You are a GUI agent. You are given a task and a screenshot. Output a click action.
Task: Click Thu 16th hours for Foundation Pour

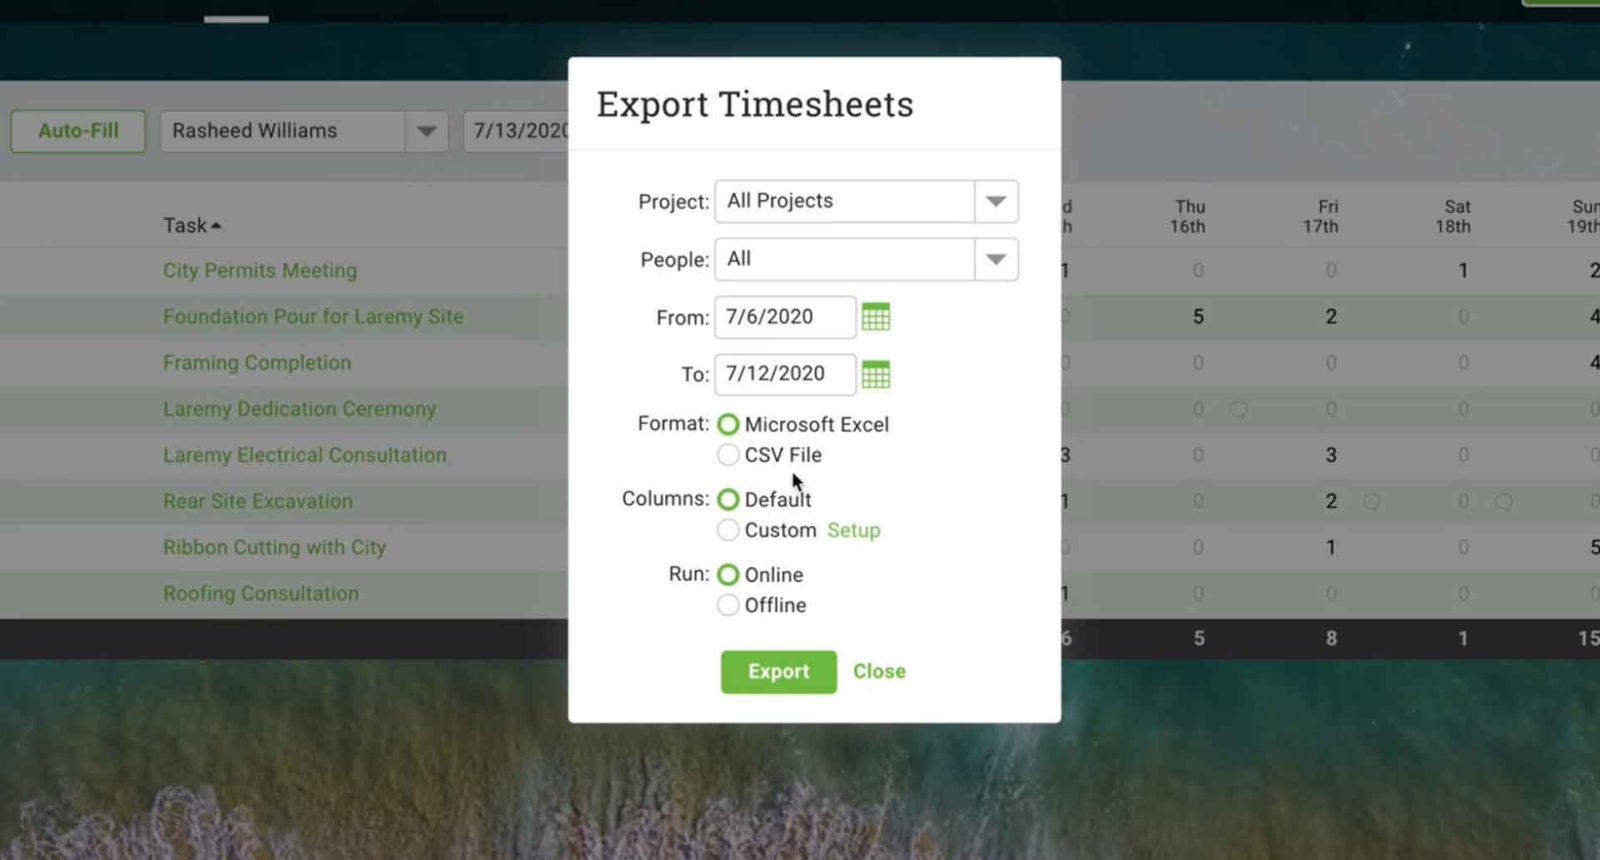pyautogui.click(x=1198, y=316)
